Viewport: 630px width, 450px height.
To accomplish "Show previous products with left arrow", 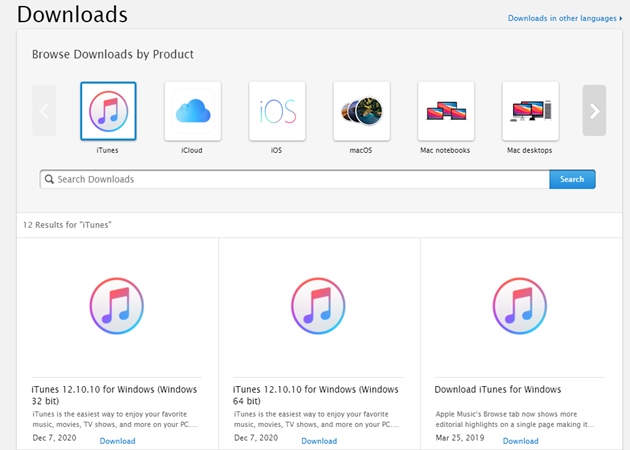I will click(x=44, y=110).
